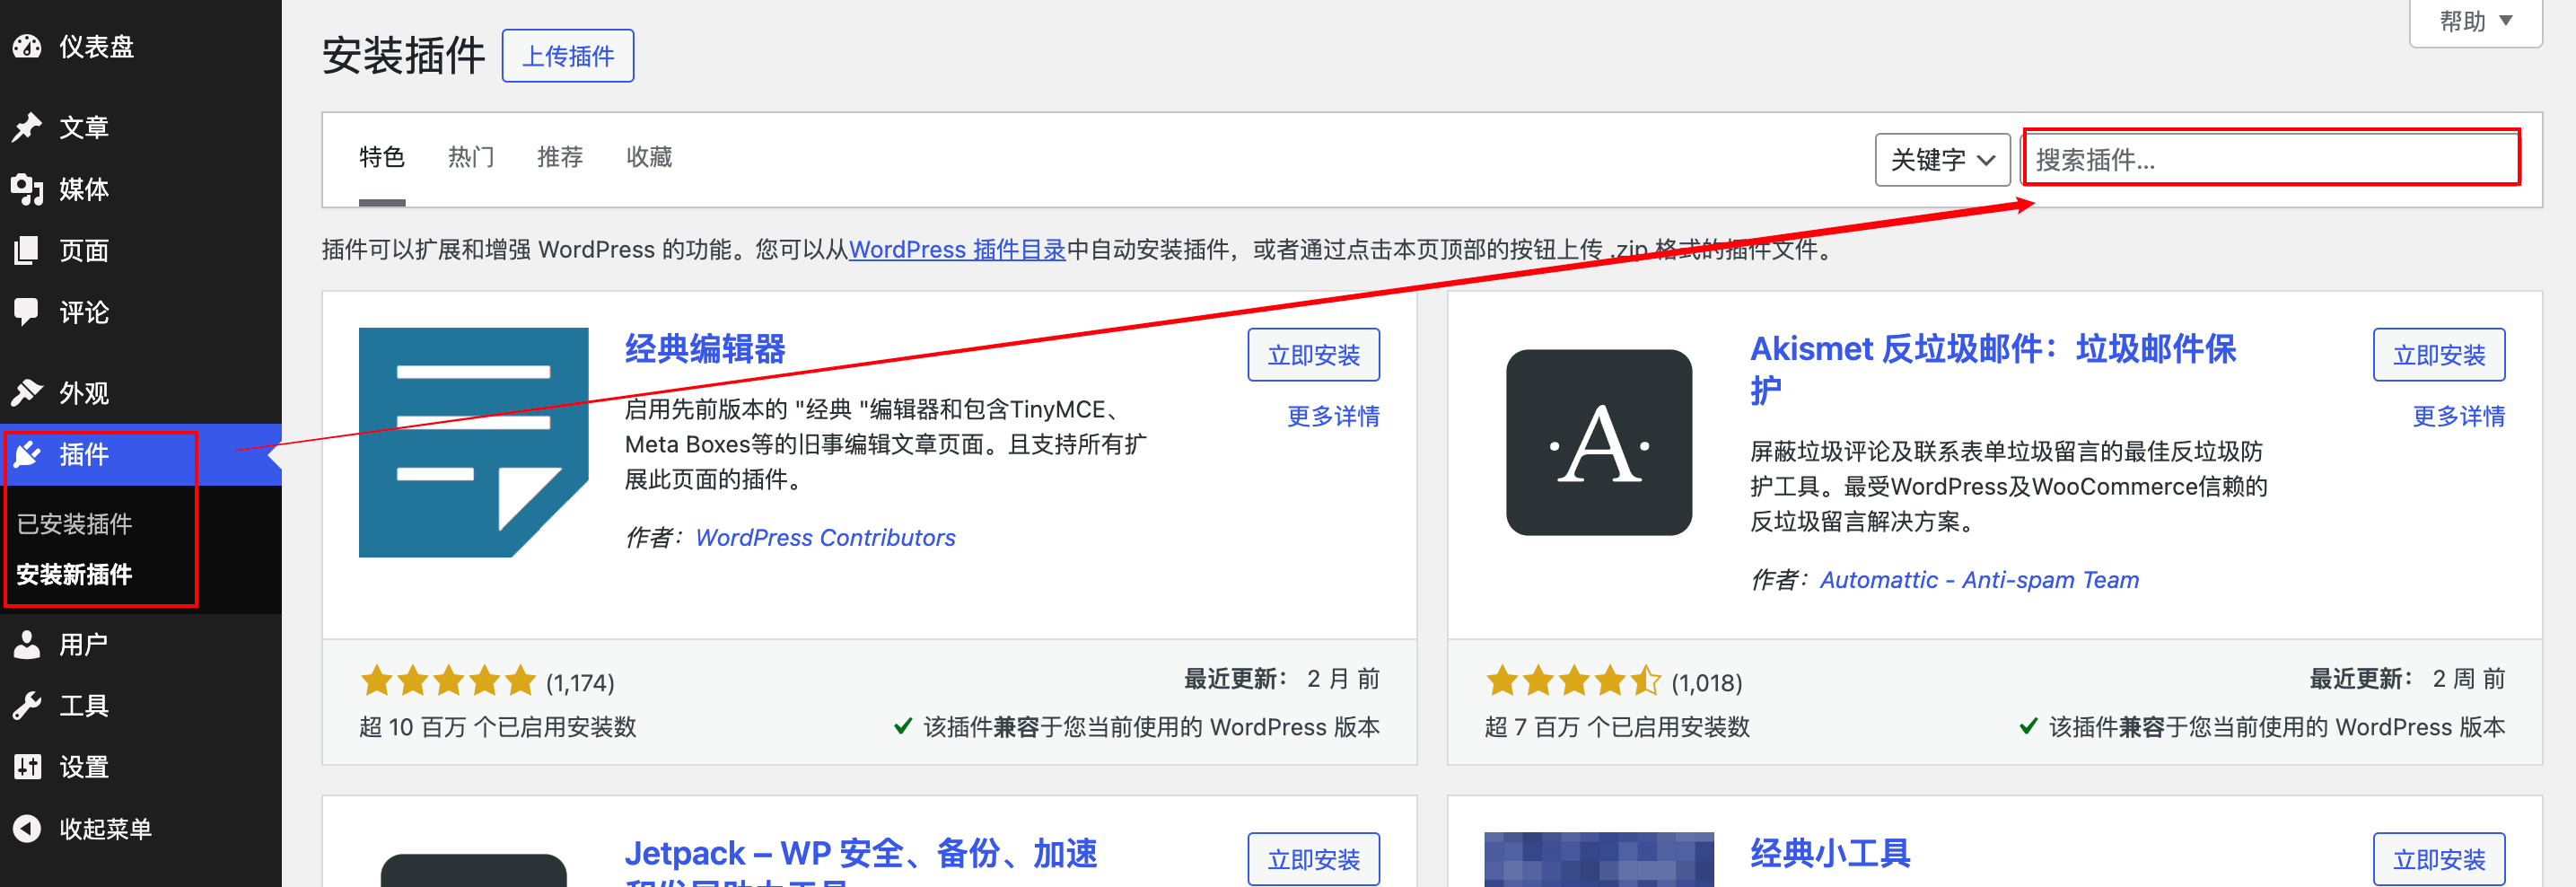The height and width of the screenshot is (887, 2576).
Task: Click 最近更新: 2 月 前 text
Action: pyautogui.click(x=1282, y=679)
